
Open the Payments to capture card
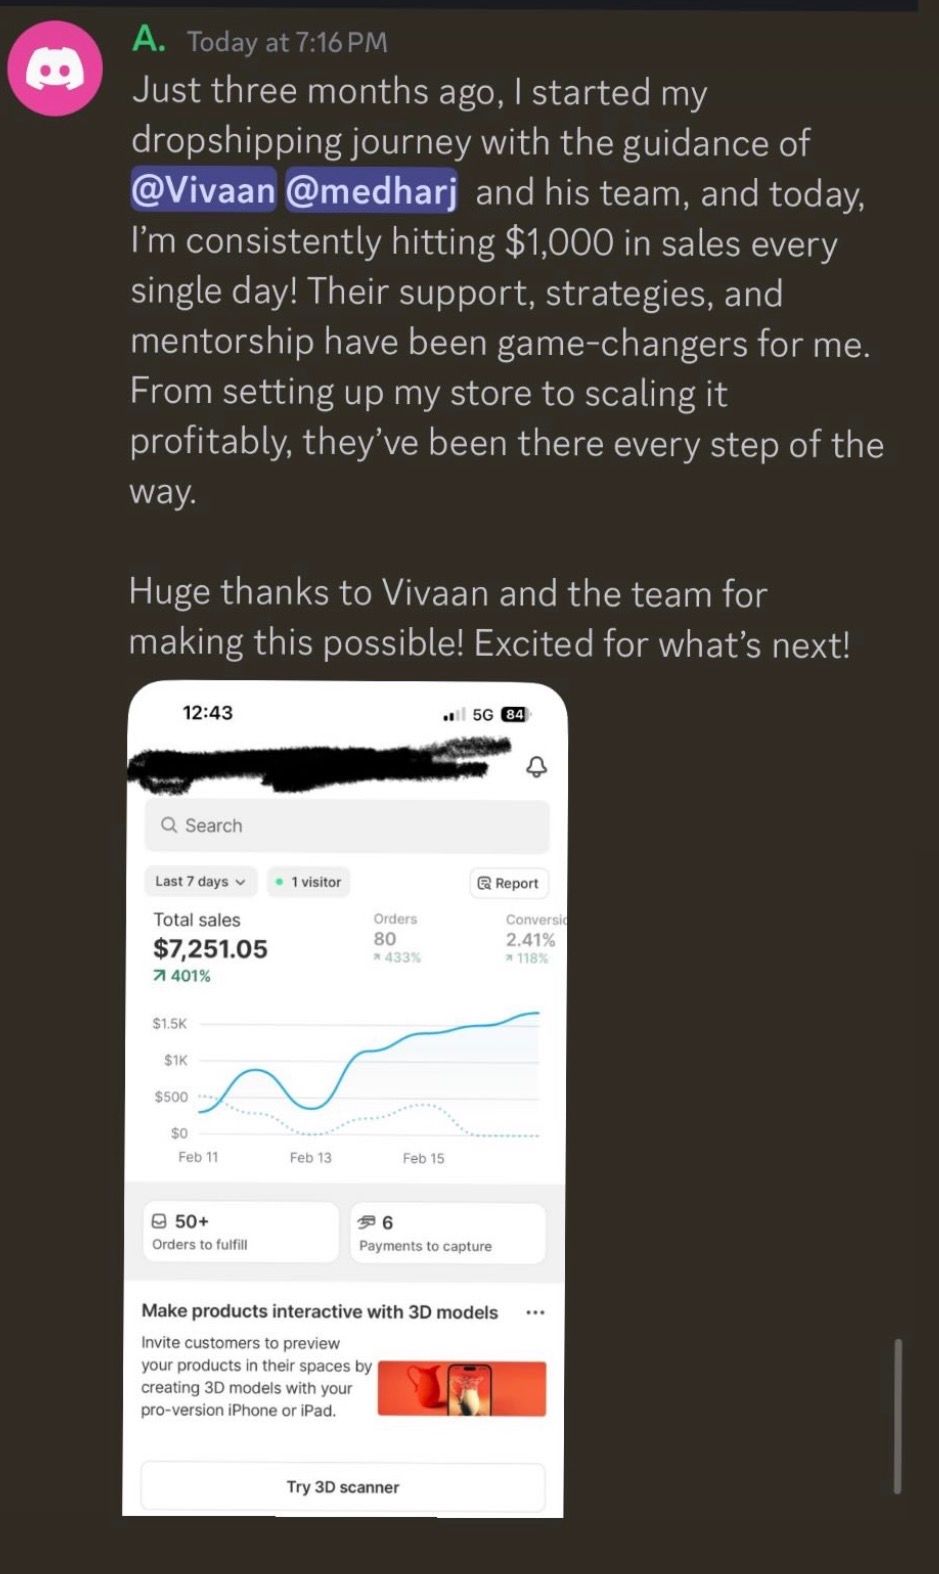click(x=448, y=1233)
